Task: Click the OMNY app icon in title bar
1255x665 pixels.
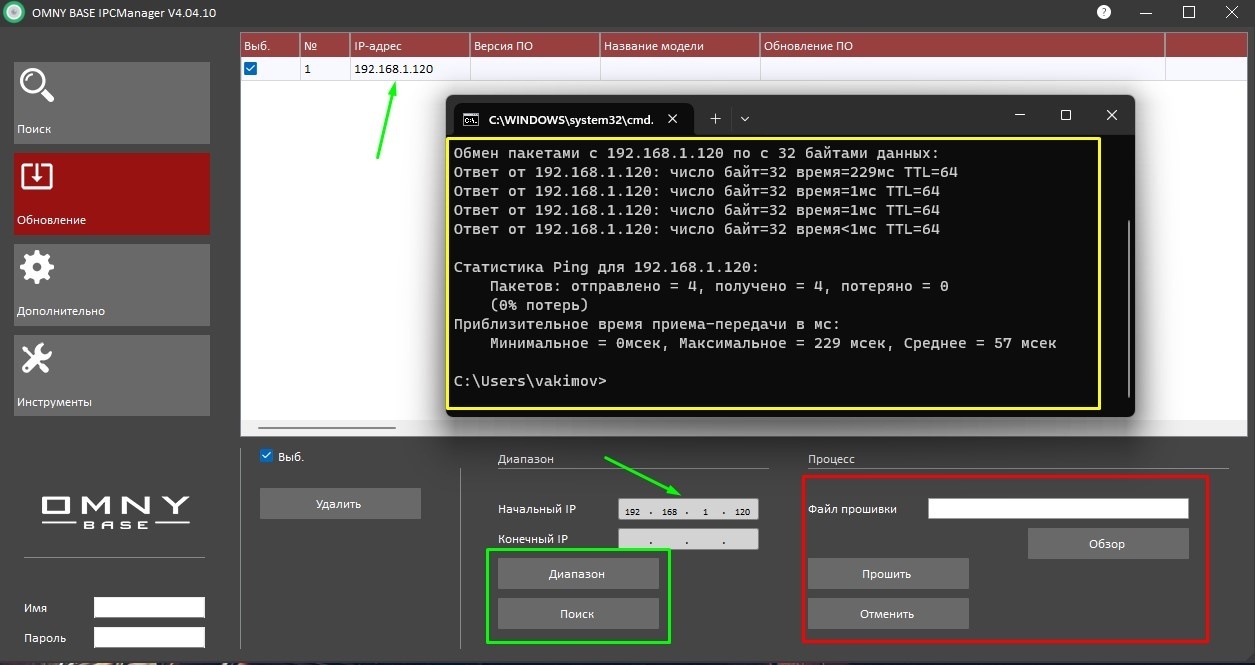Action: (12, 13)
